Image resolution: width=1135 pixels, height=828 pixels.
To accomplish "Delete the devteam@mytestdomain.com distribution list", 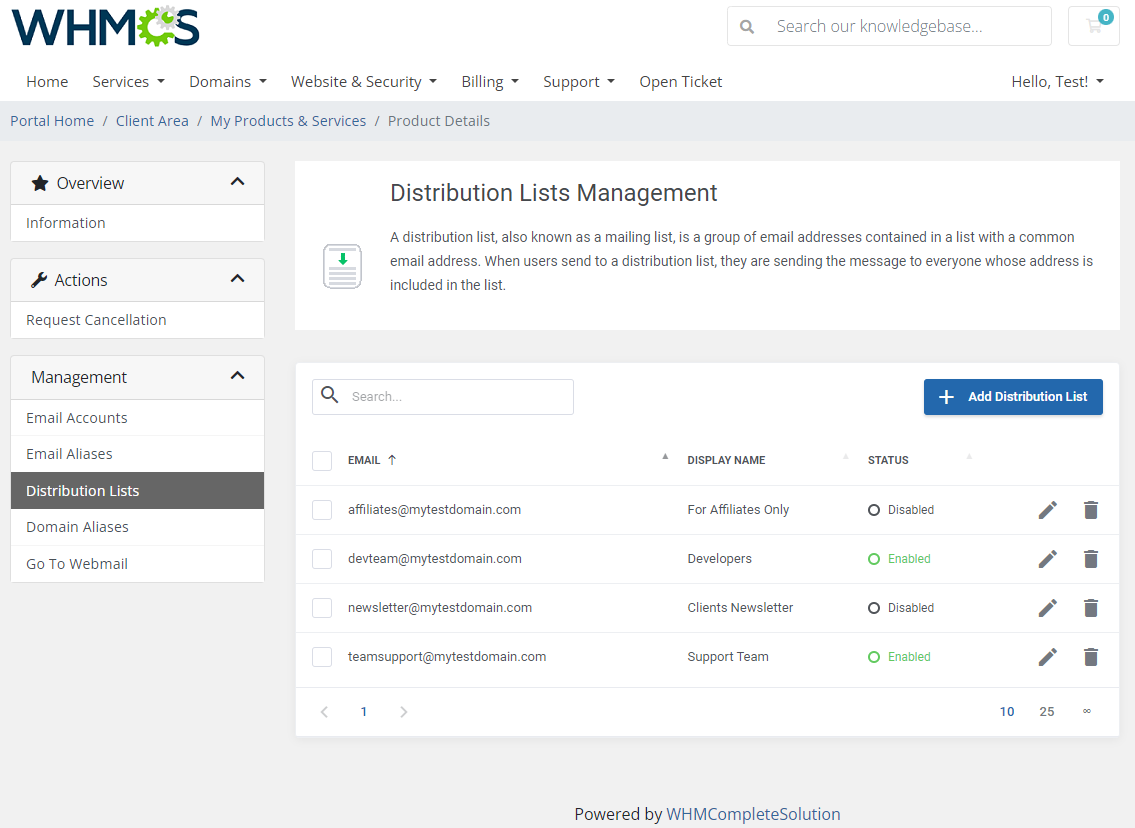I will click(x=1091, y=559).
